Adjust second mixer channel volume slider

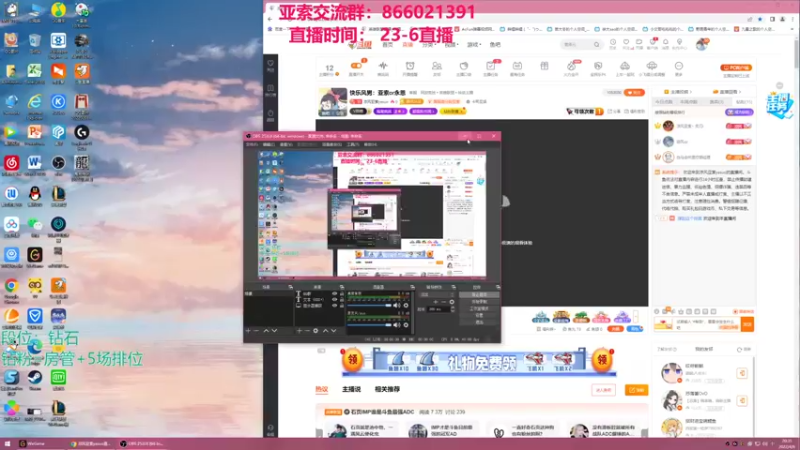tap(369, 325)
